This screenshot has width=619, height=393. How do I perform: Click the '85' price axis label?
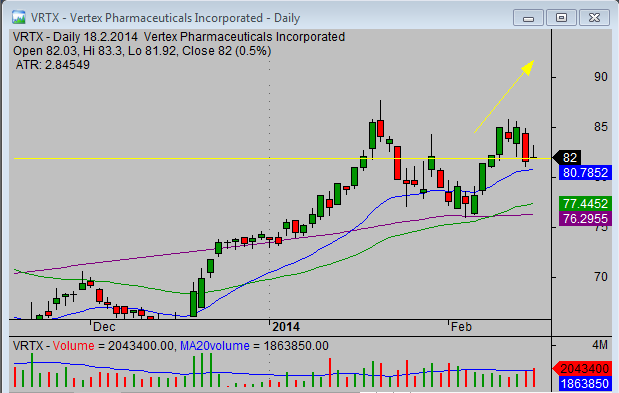[x=601, y=127]
